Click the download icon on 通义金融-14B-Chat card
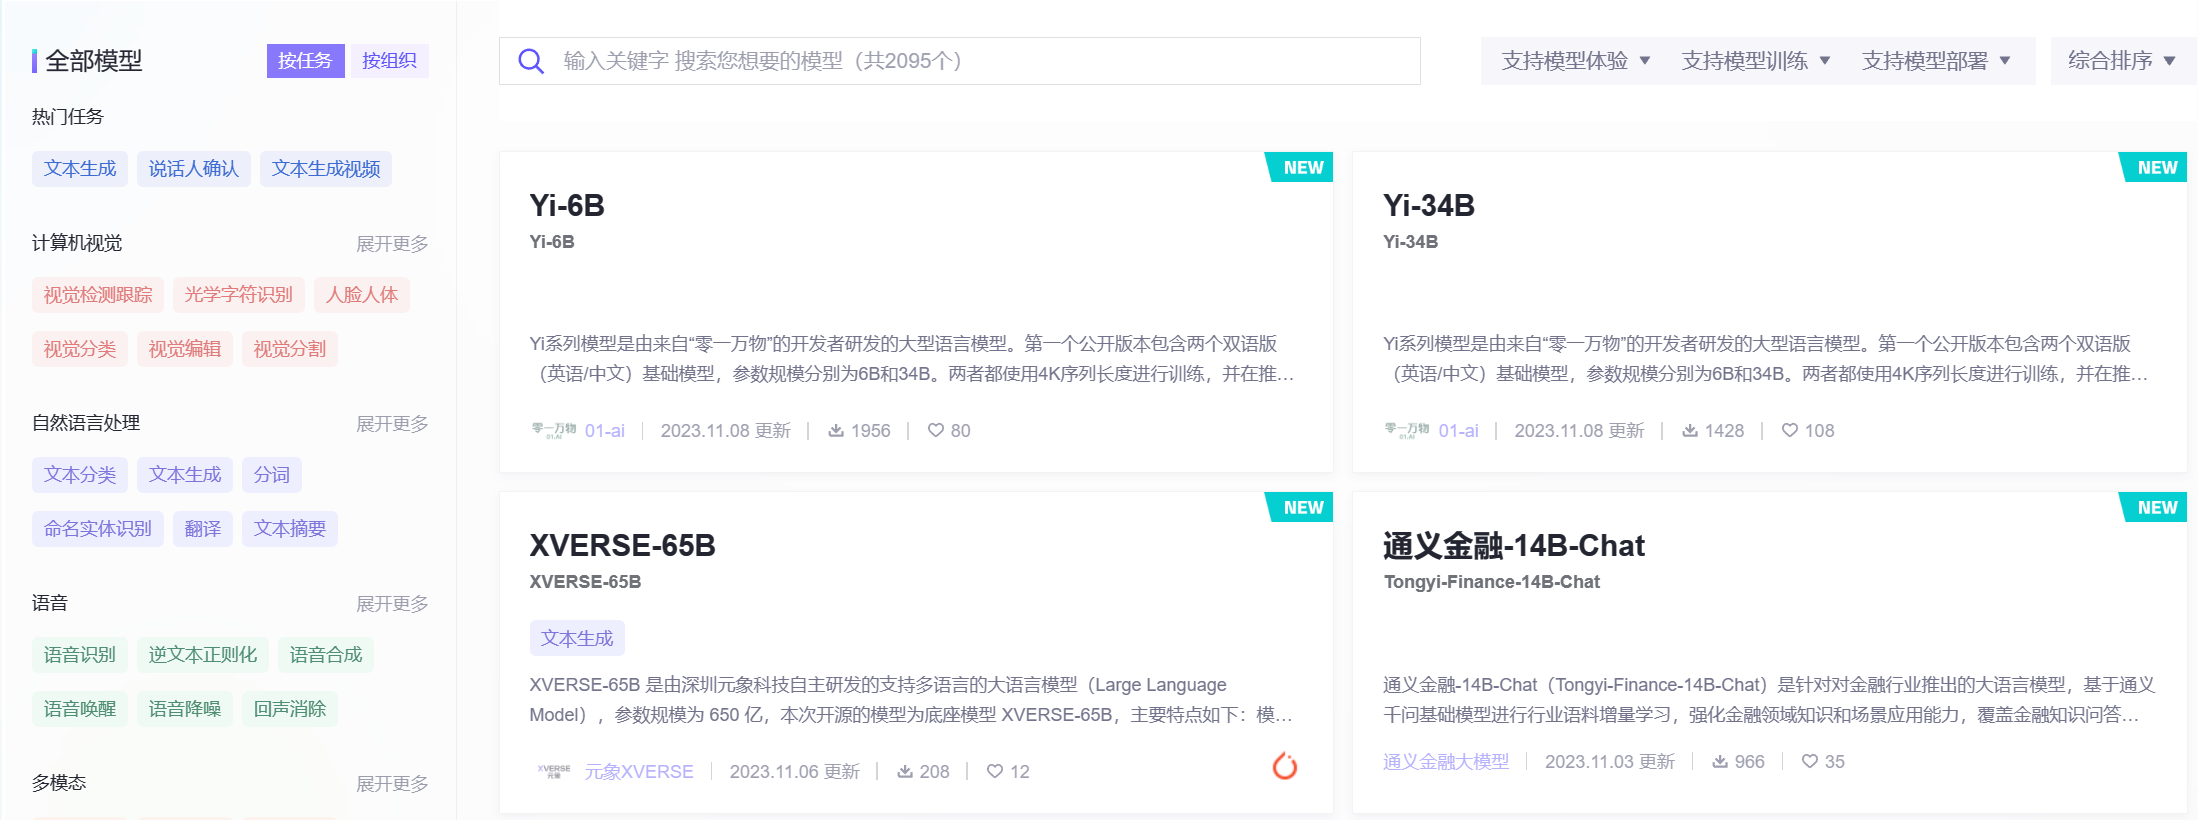Screen dimensions: 2198x820 [x=1720, y=761]
